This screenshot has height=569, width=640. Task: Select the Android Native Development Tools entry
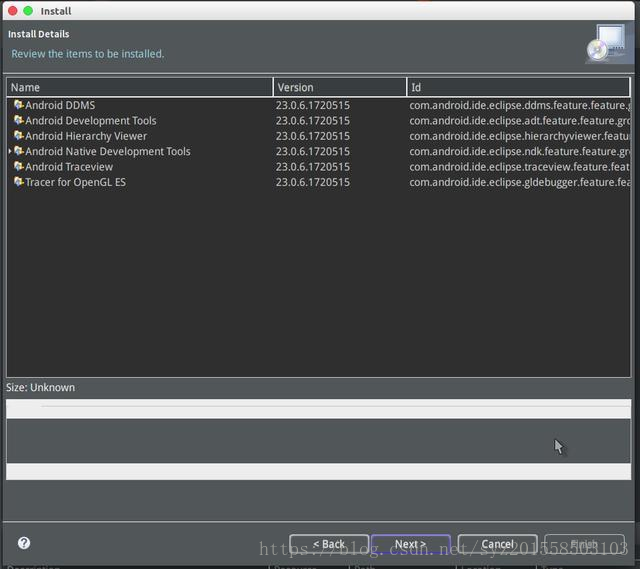pyautogui.click(x=108, y=151)
